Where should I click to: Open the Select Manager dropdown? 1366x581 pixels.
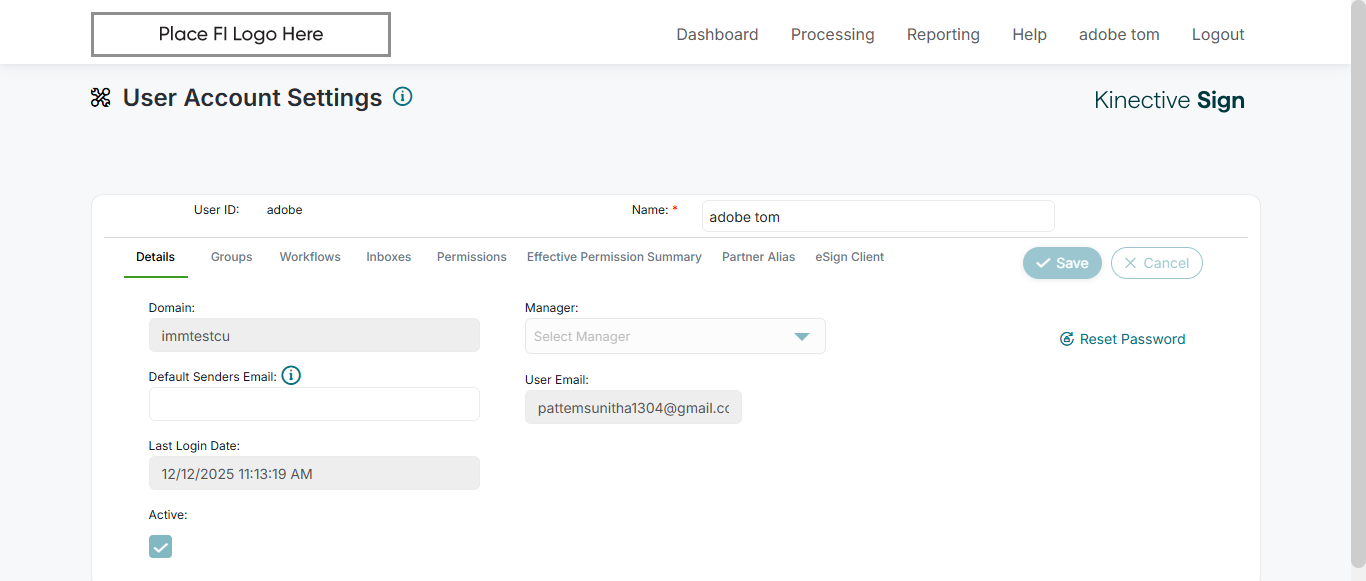pos(660,336)
